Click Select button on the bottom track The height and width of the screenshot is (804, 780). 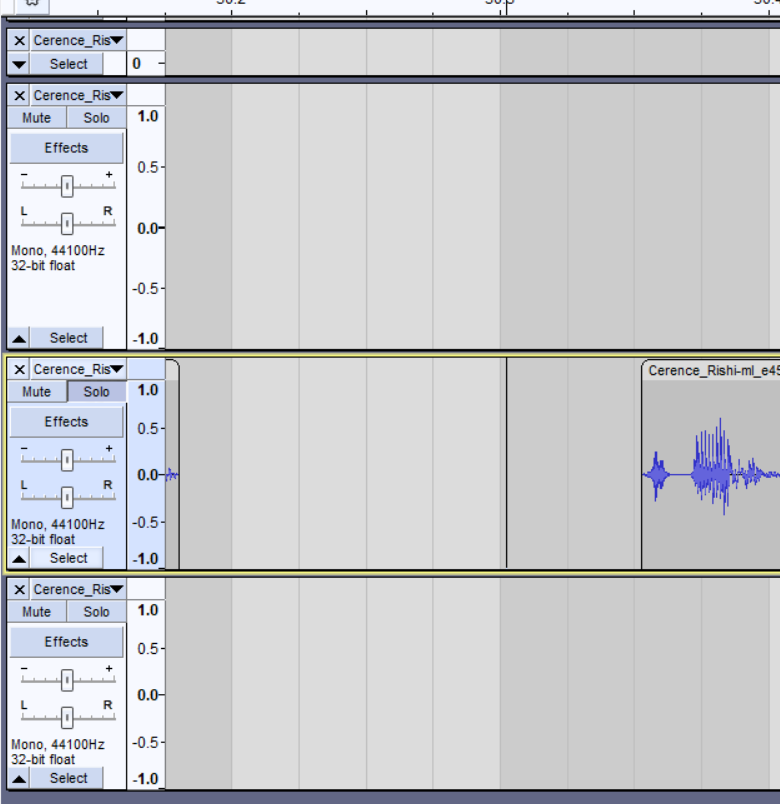pos(68,779)
